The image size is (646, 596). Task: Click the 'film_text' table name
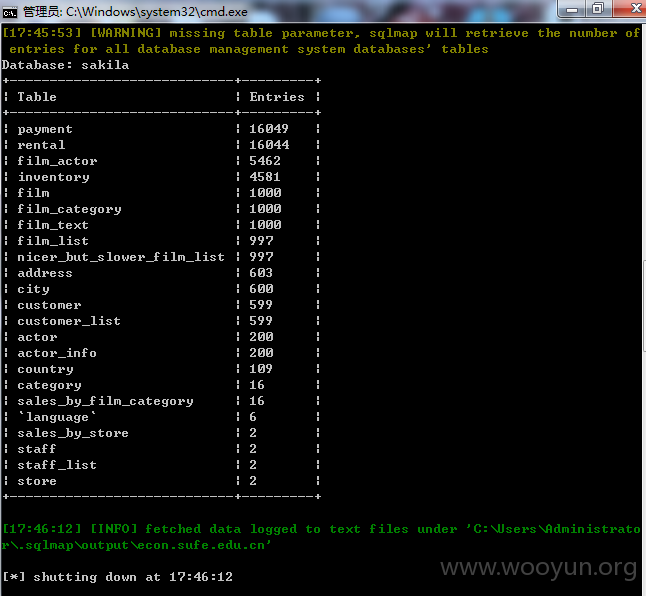(x=53, y=225)
